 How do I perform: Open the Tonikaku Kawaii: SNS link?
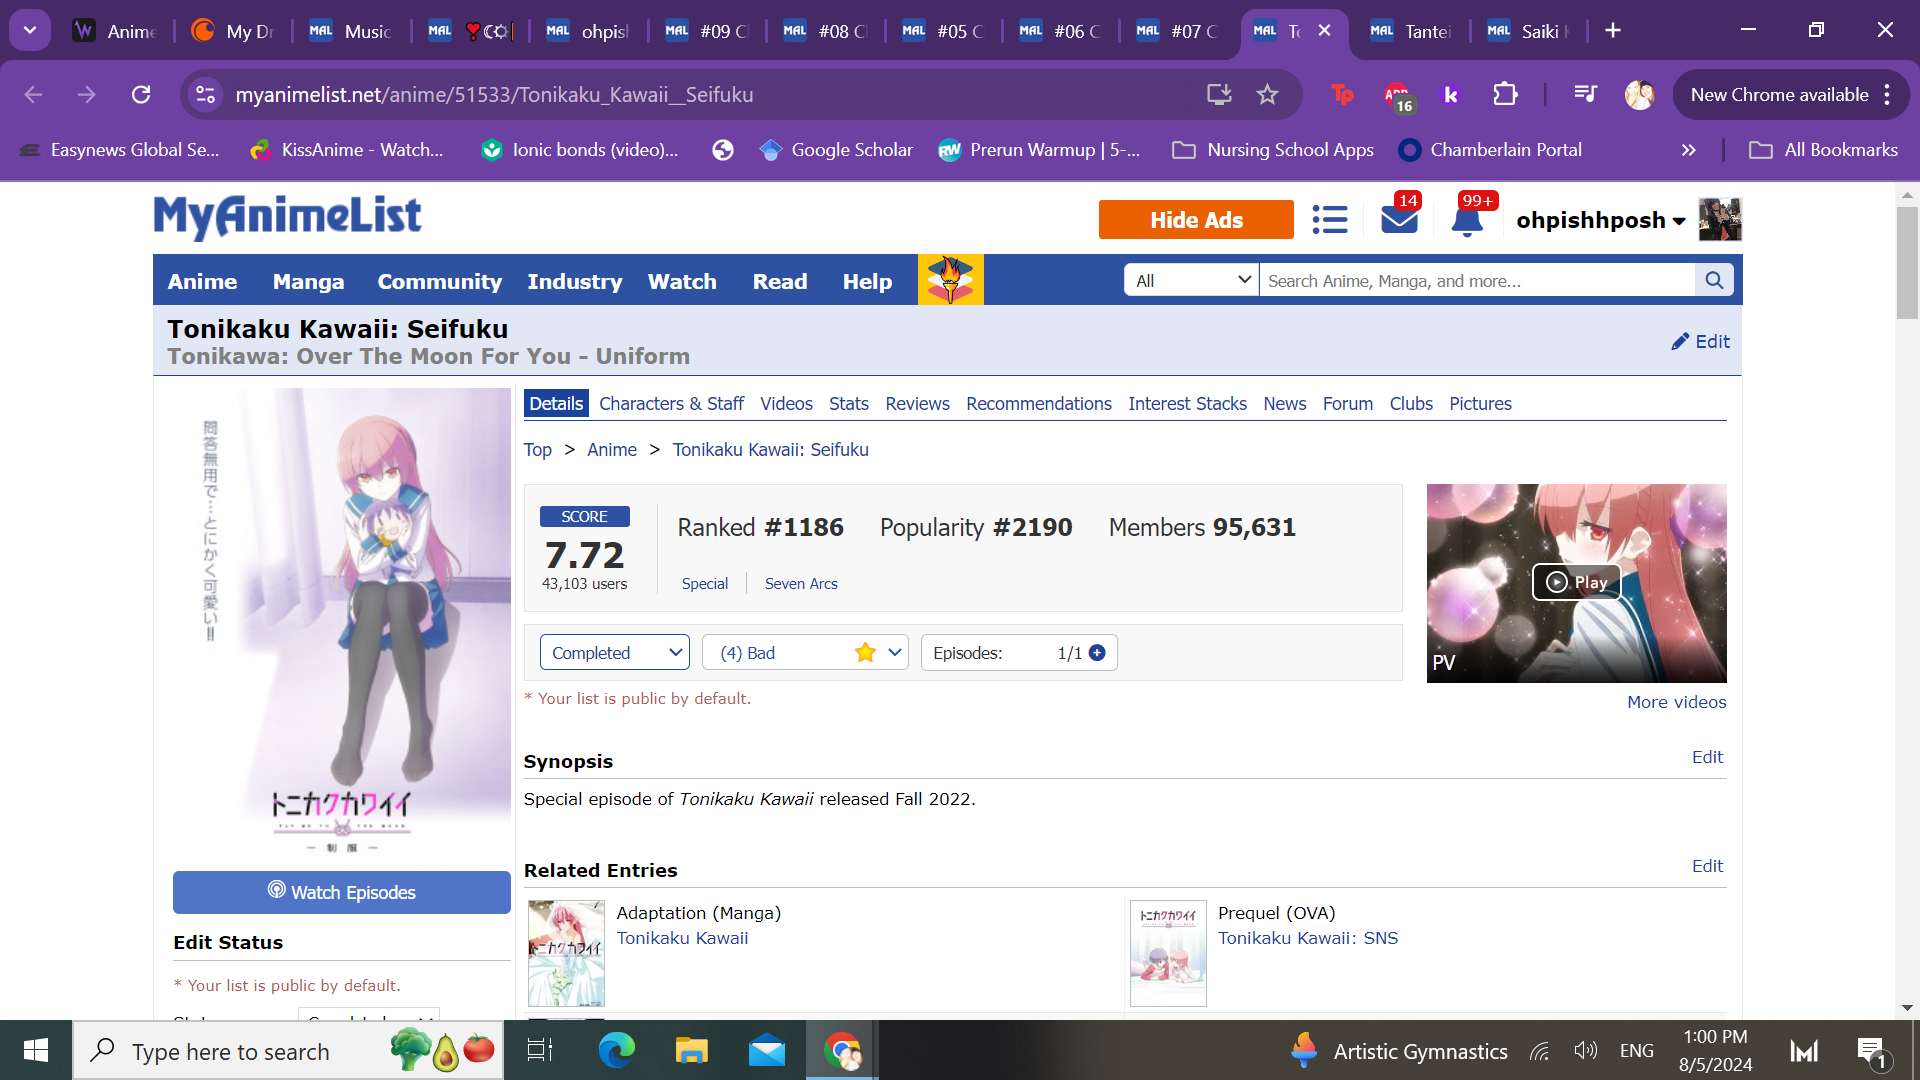[1307, 938]
